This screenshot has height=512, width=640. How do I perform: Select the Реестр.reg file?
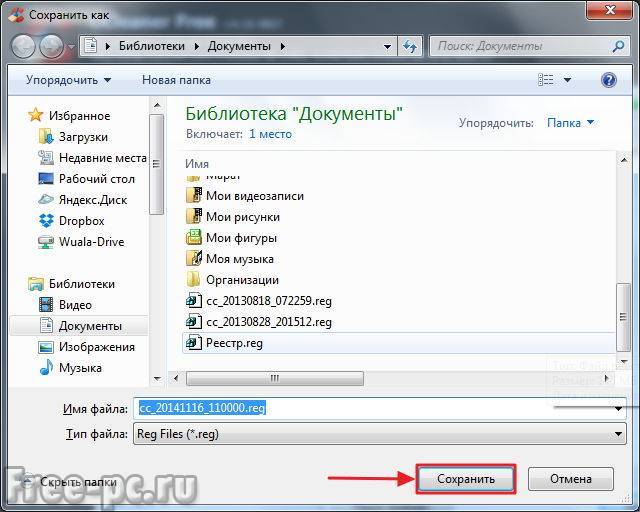[x=398, y=343]
